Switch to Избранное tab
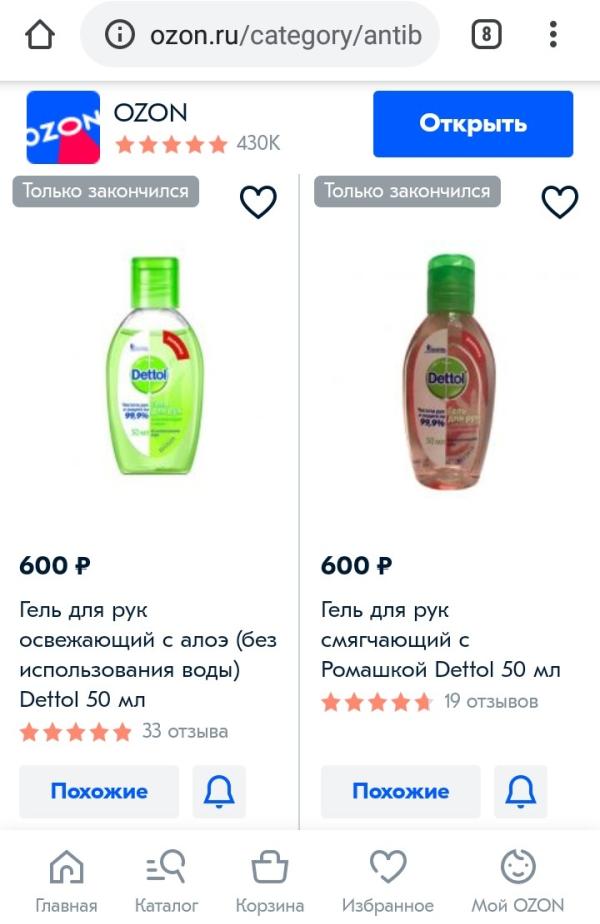Viewport: 600px width, 924px height. pos(387,880)
